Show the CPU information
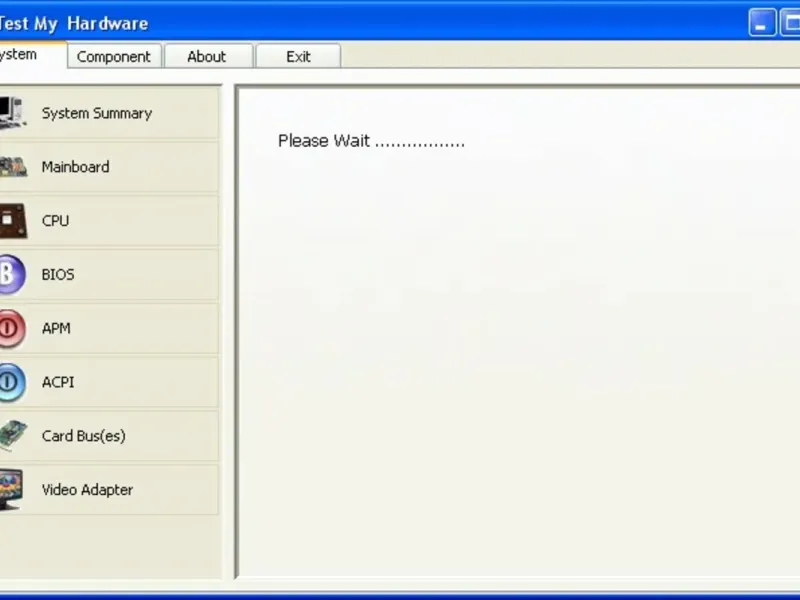 [109, 221]
